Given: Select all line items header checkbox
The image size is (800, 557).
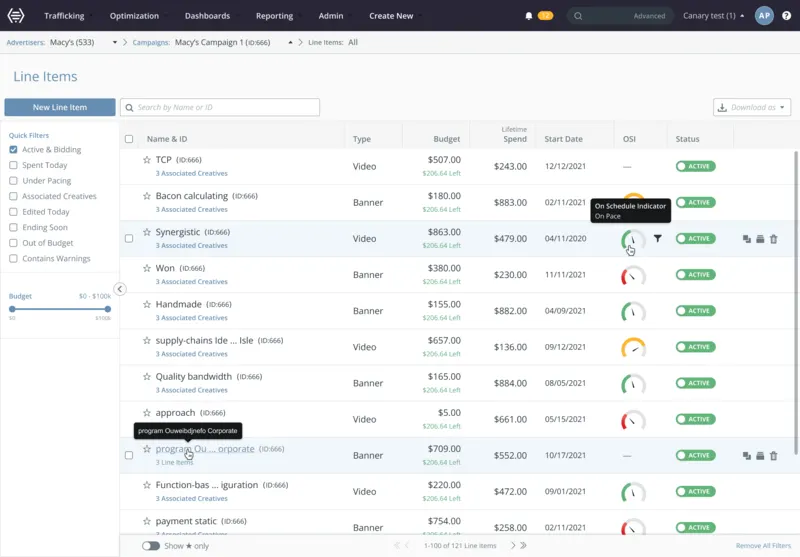Looking at the screenshot, I should pos(129,139).
